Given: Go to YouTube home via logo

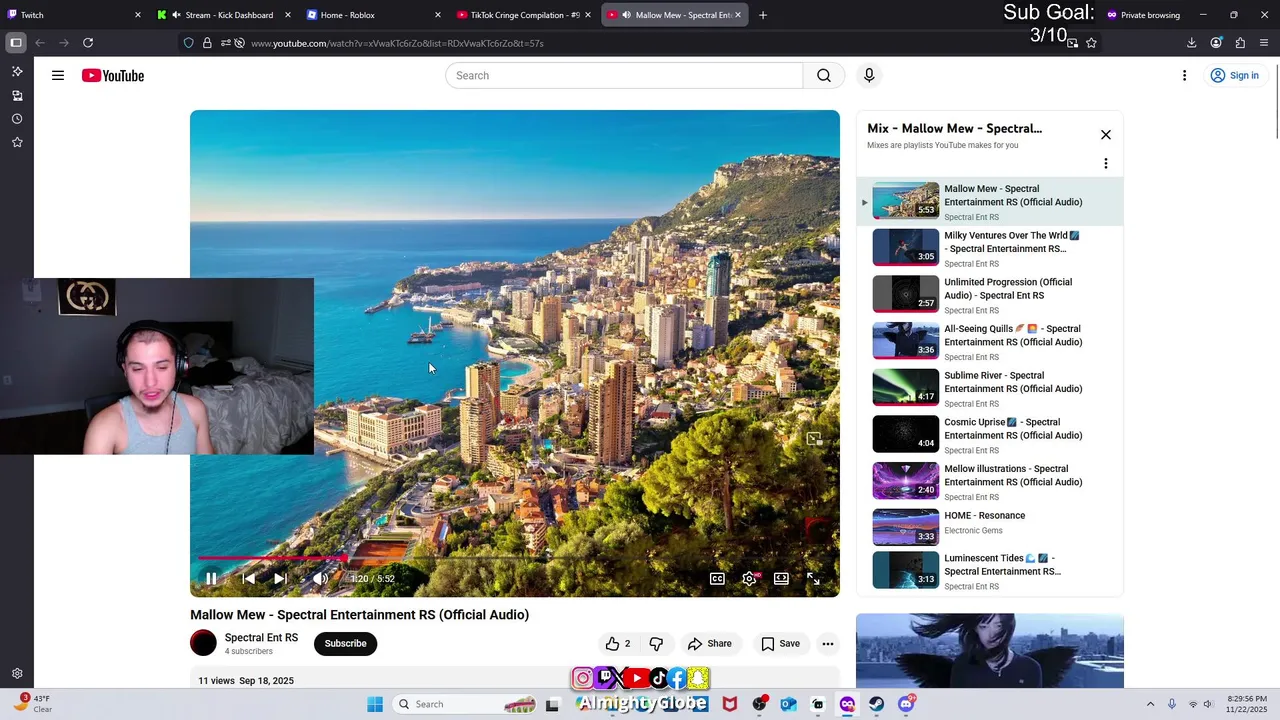Looking at the screenshot, I should [113, 76].
